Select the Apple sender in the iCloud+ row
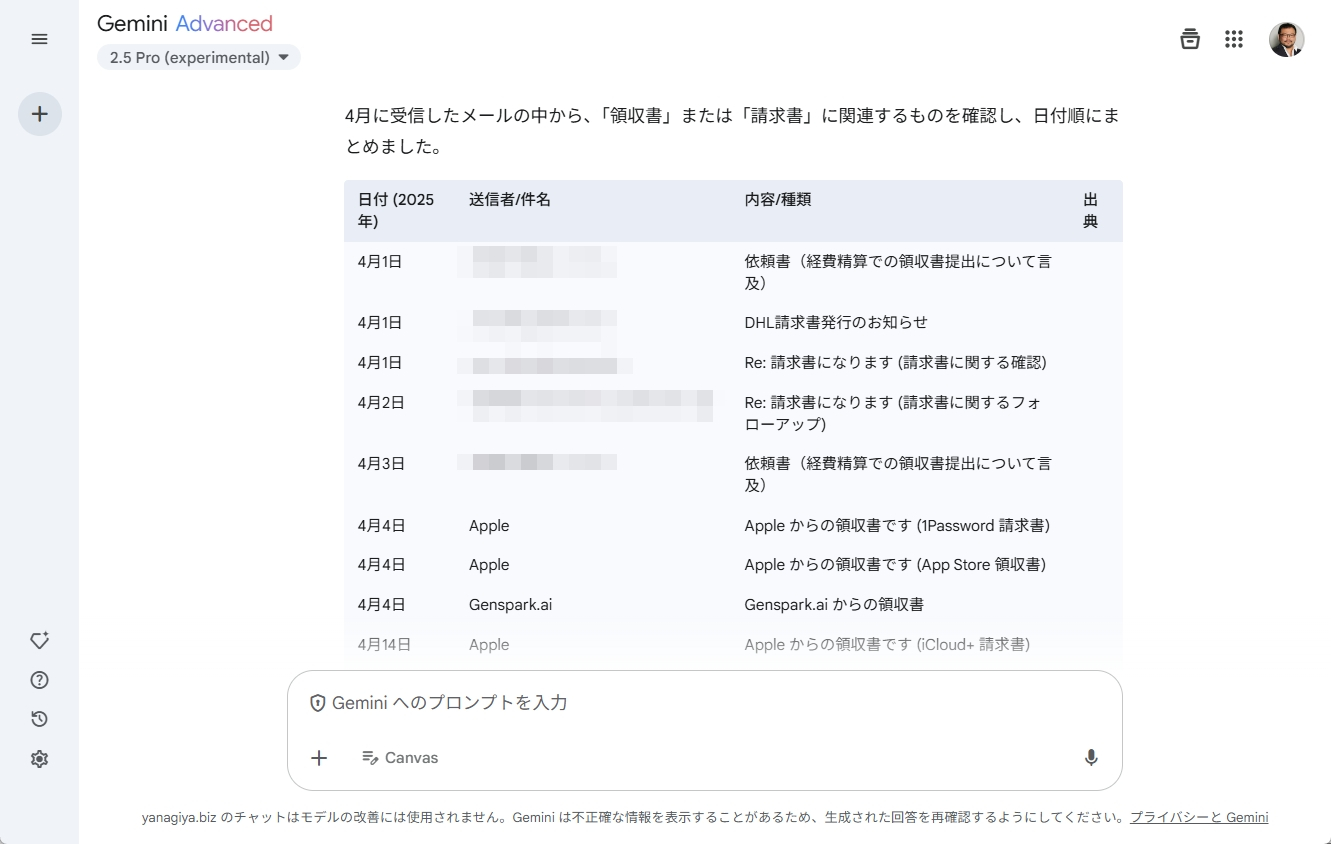Viewport: 1331px width, 844px height. [489, 645]
